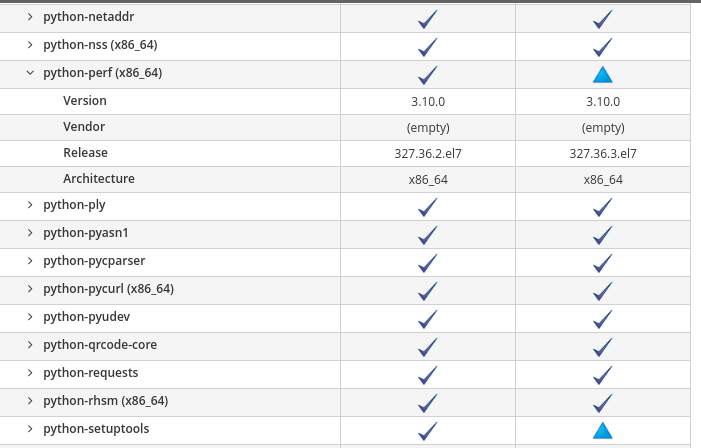701x448 pixels.
Task: Expand python-pyudev chevron
Action: point(30,317)
